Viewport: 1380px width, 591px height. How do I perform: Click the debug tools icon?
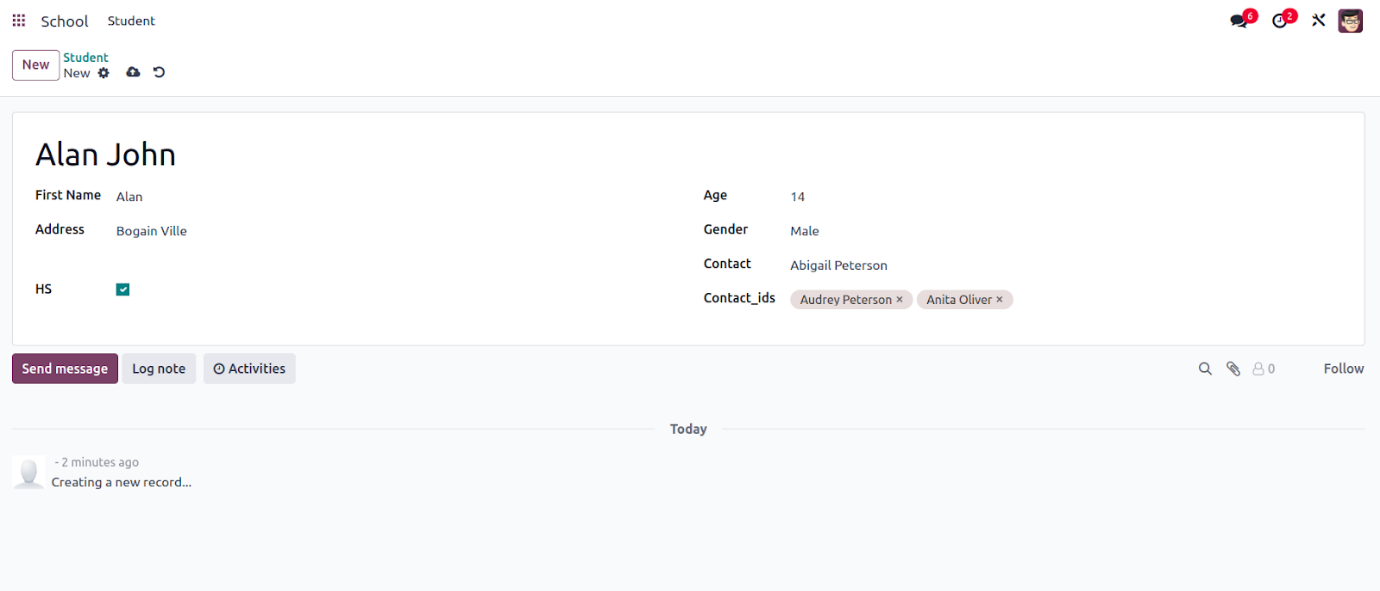(x=1319, y=21)
